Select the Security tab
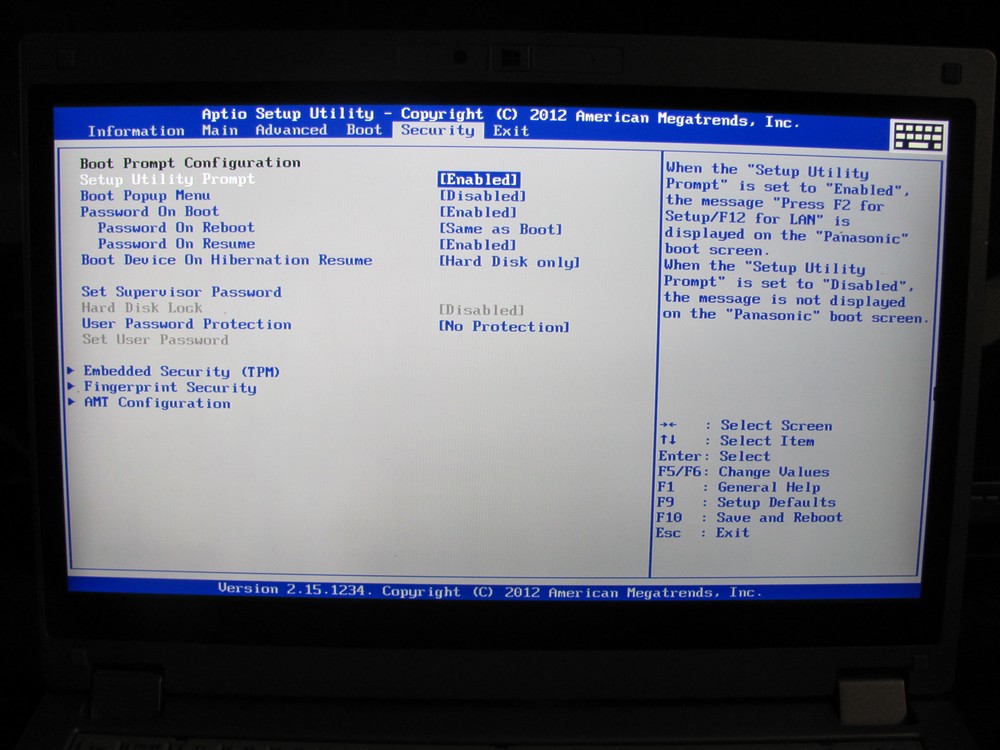Image resolution: width=1000 pixels, height=750 pixels. (x=438, y=130)
